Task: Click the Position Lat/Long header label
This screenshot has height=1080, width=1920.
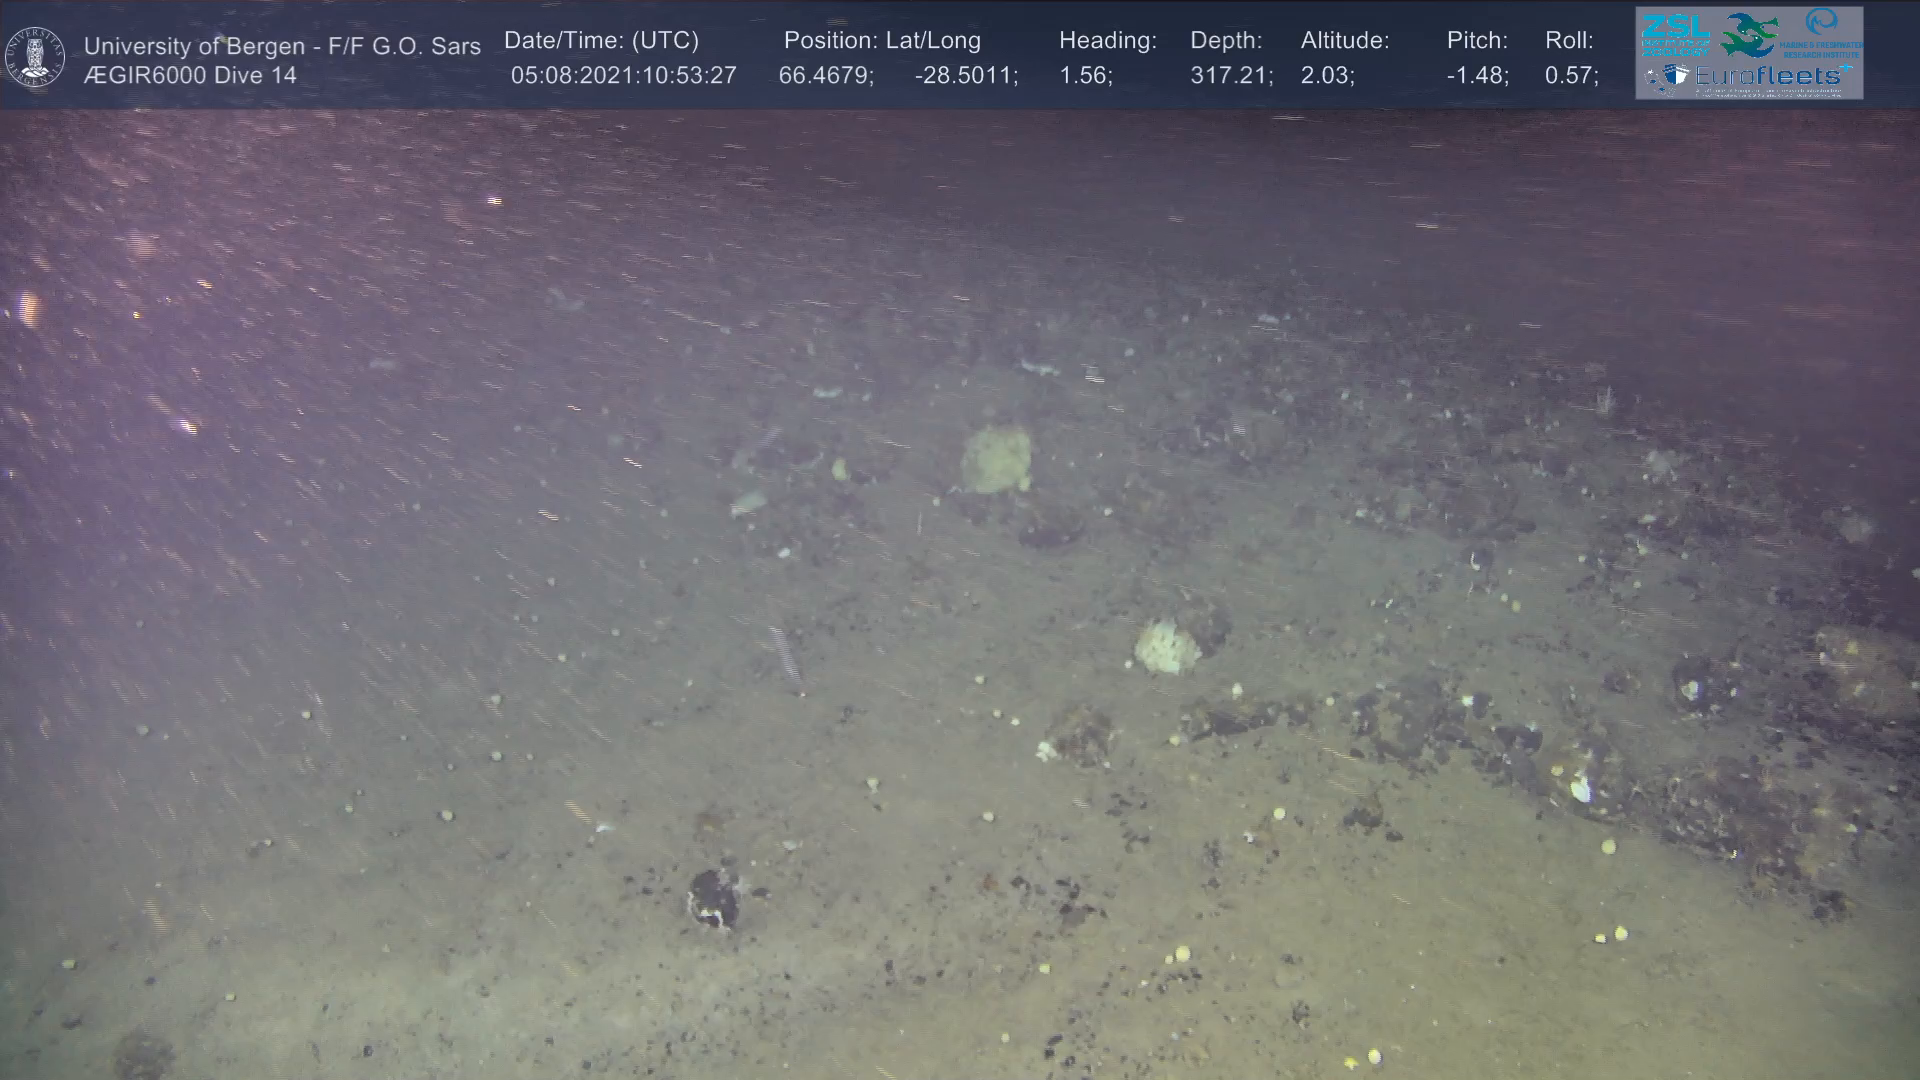Action: [x=882, y=40]
